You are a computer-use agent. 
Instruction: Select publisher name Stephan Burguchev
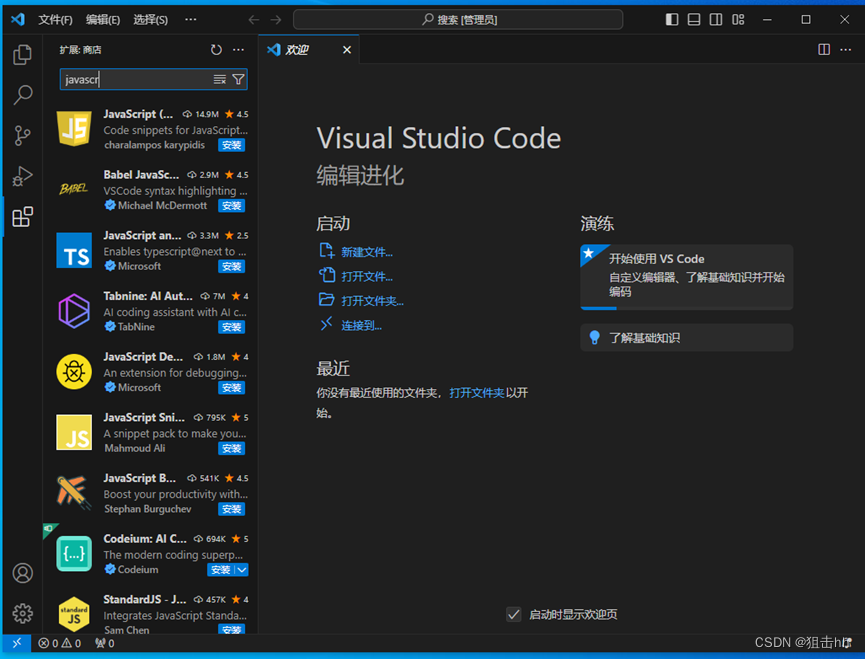click(x=148, y=509)
